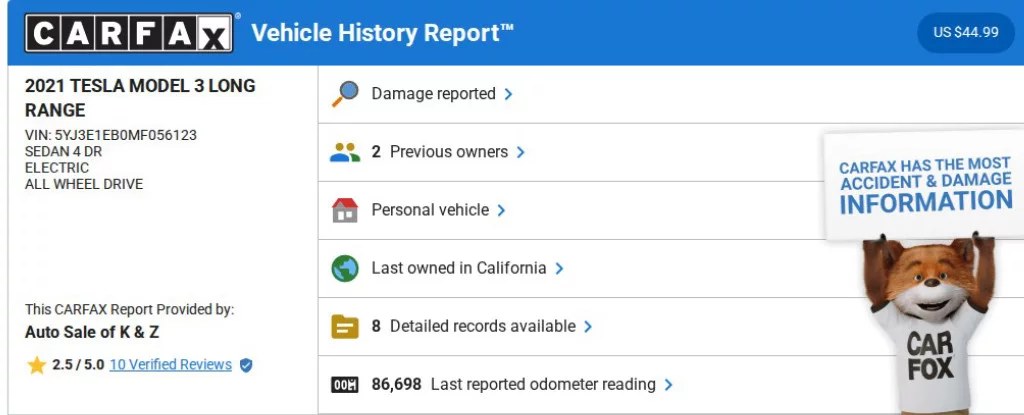Click the Accident & Damage Information sign
Image resolution: width=1024 pixels, height=415 pixels.
[925, 185]
